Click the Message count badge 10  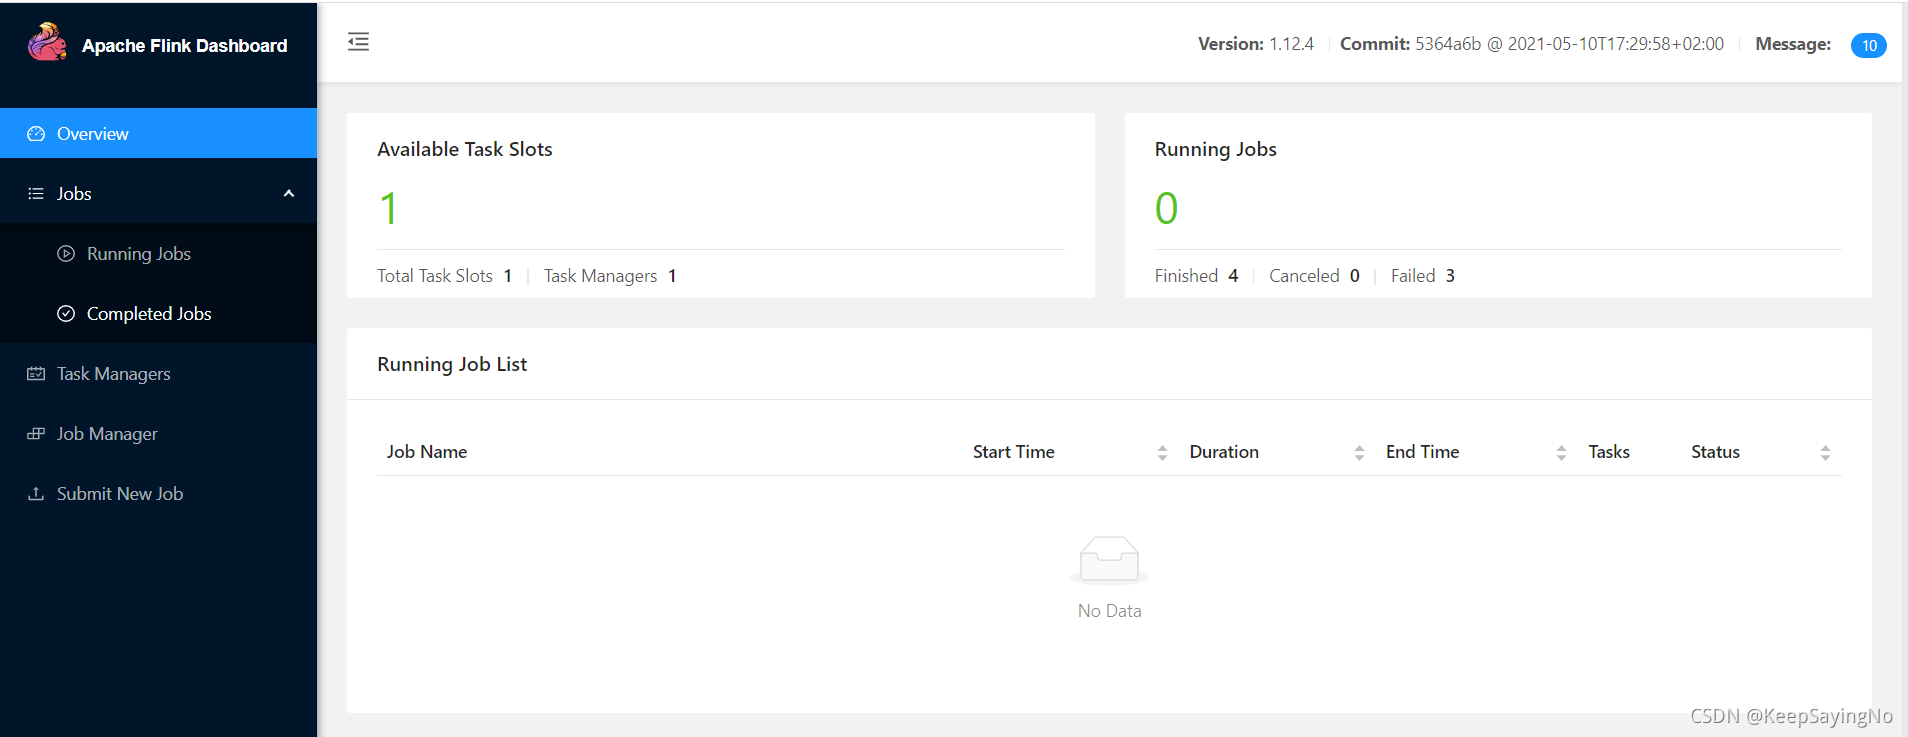(x=1868, y=46)
